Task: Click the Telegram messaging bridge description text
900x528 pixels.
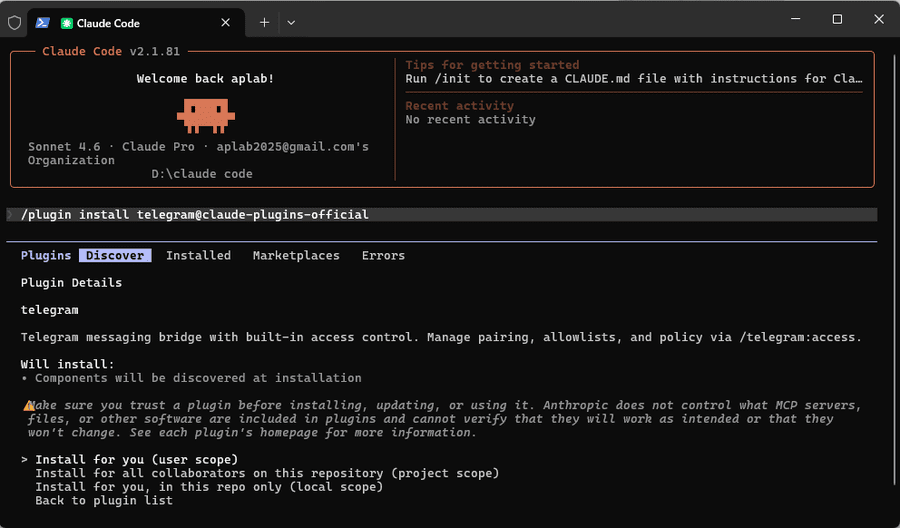Action: click(441, 337)
